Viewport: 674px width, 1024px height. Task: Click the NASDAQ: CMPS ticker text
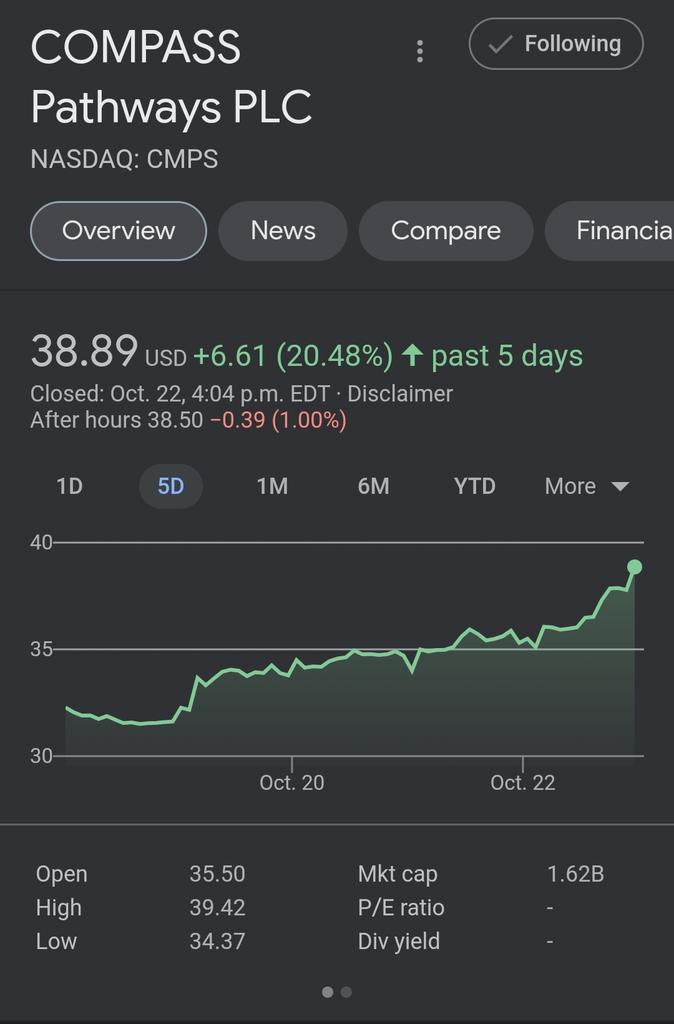coord(124,159)
